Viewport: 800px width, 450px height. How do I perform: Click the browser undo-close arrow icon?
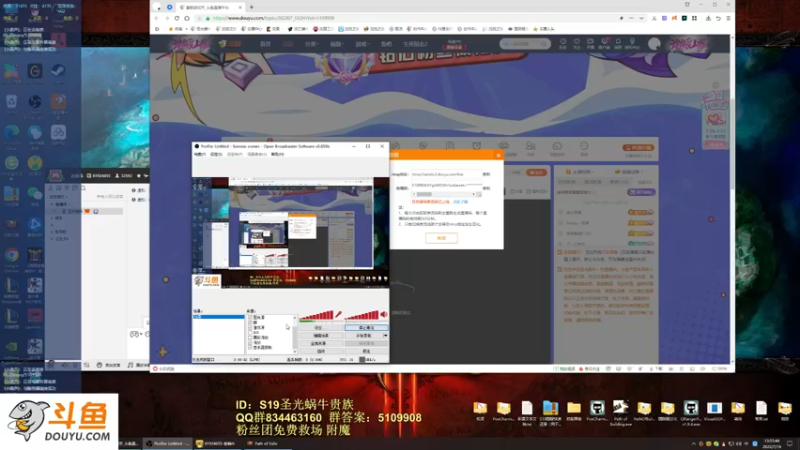click(718, 18)
